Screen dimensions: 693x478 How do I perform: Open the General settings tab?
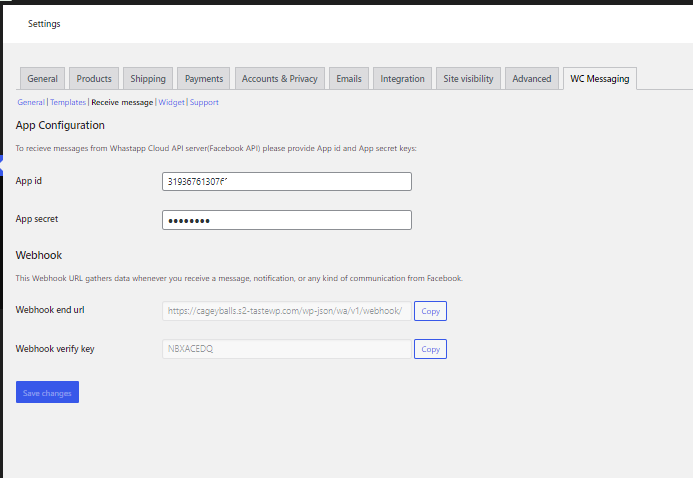click(x=42, y=79)
